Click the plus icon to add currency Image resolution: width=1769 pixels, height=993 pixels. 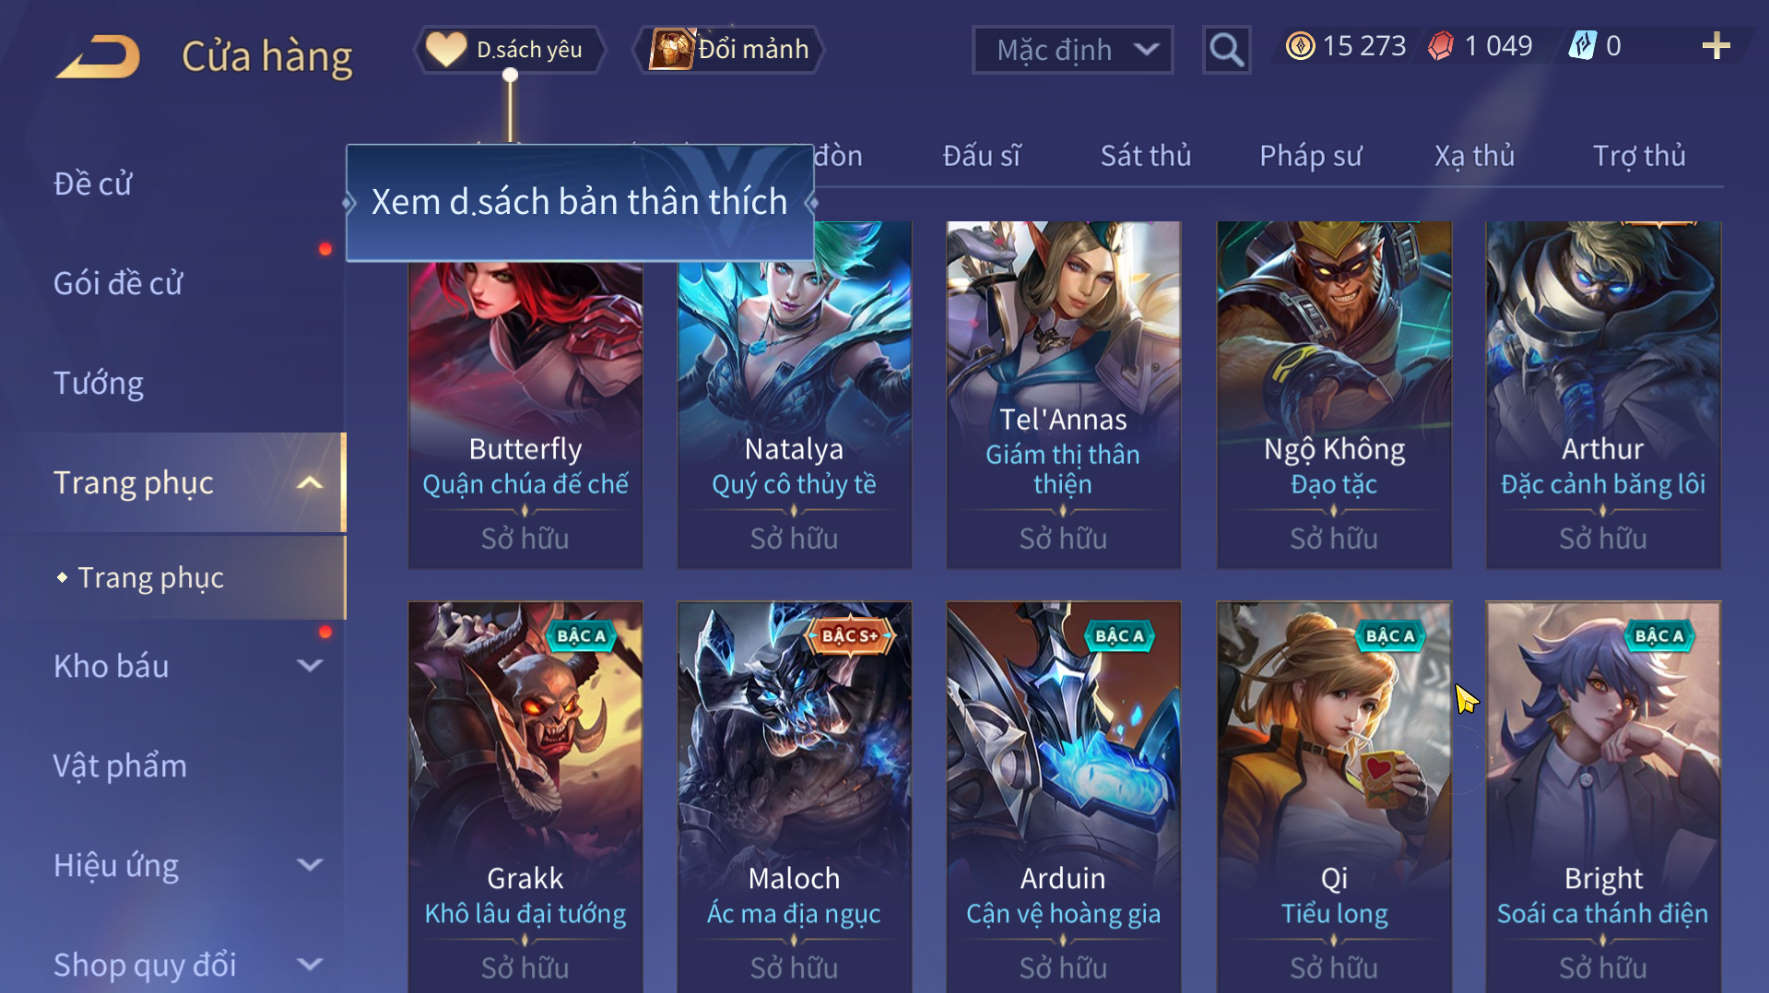click(1716, 46)
